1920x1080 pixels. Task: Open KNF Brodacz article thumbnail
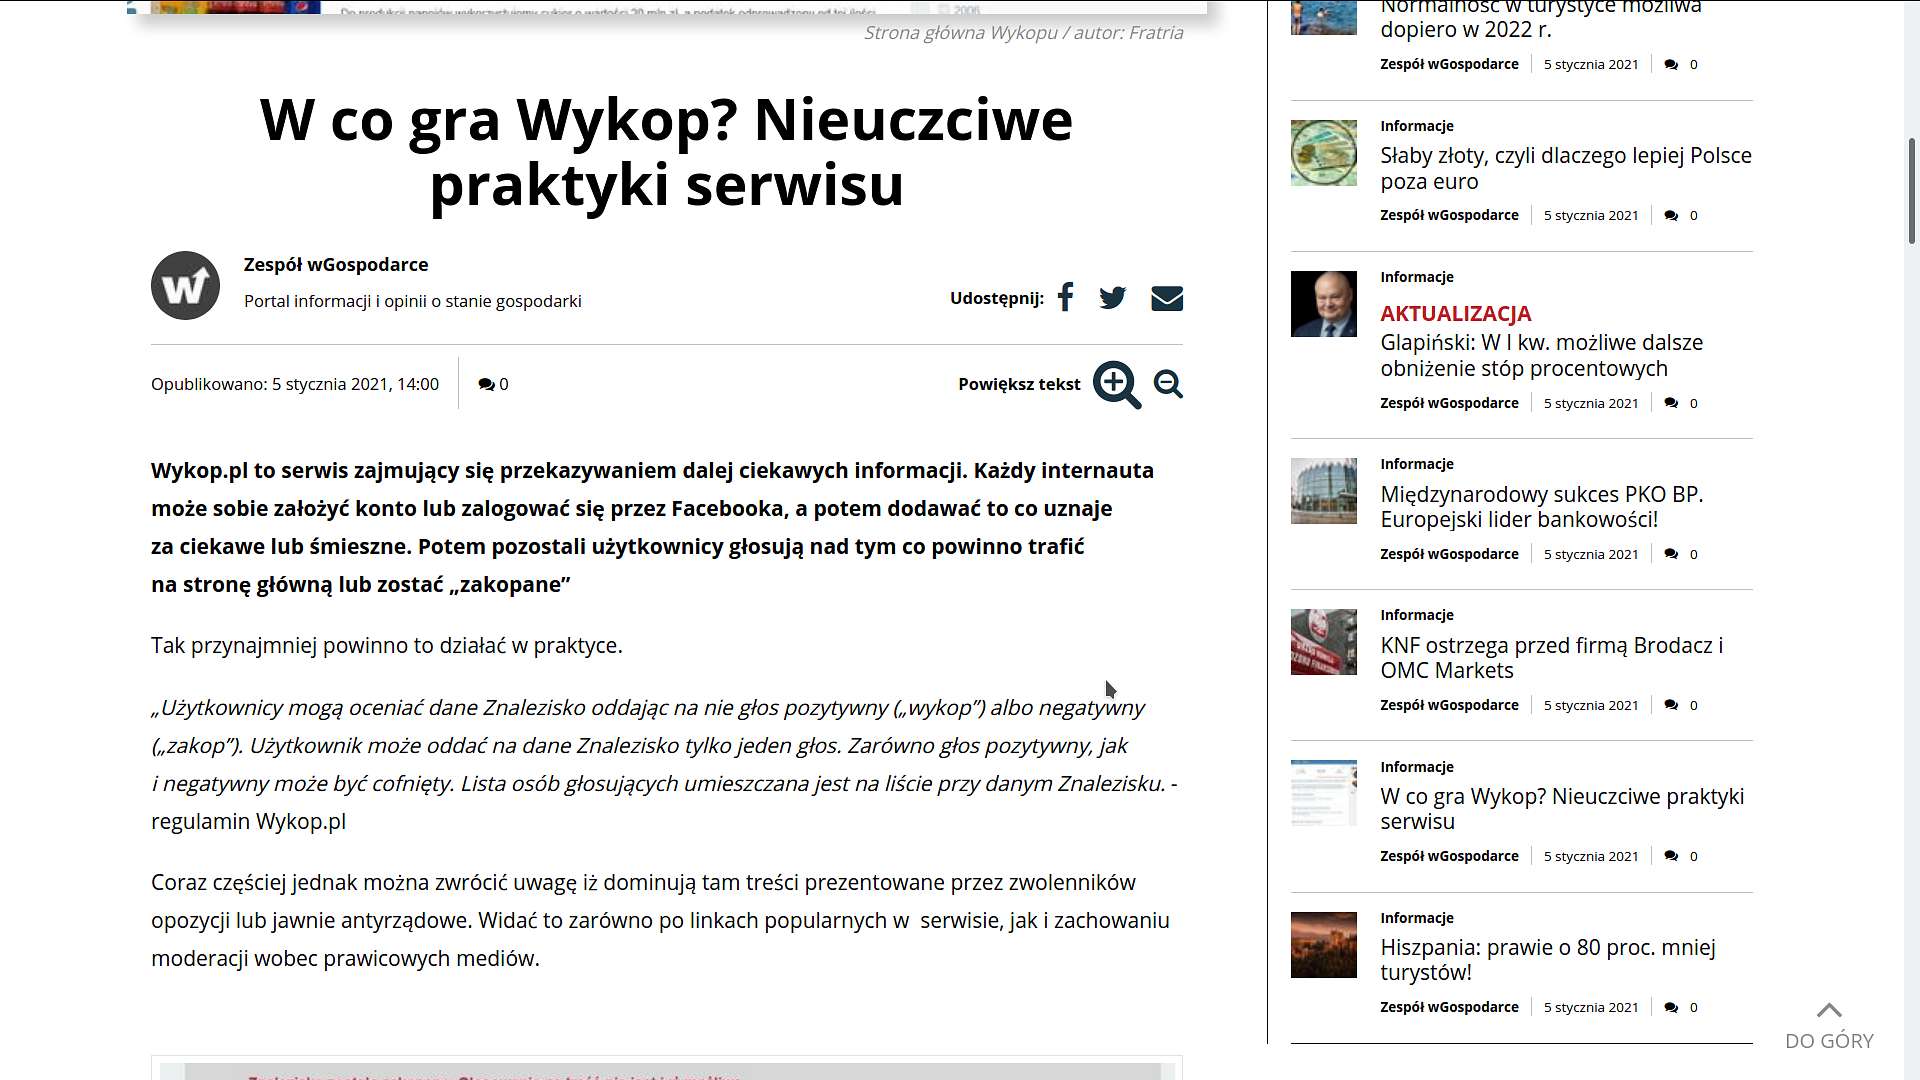(1324, 642)
